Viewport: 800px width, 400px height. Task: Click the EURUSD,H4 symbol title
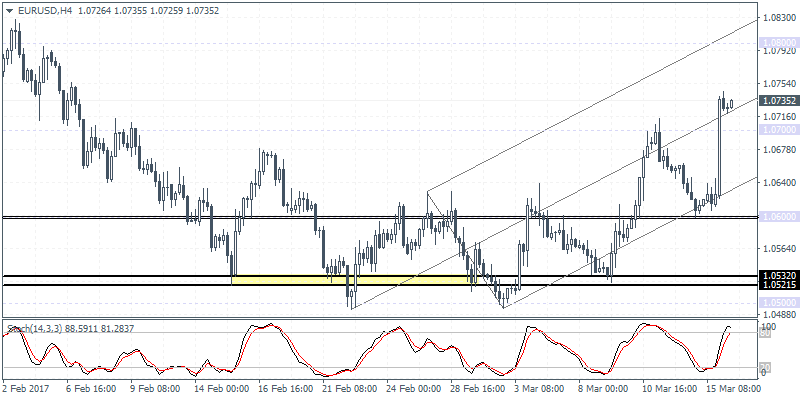tap(44, 11)
